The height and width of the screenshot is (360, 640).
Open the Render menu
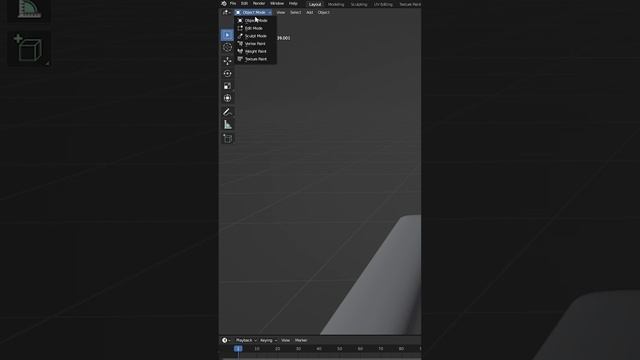[259, 4]
